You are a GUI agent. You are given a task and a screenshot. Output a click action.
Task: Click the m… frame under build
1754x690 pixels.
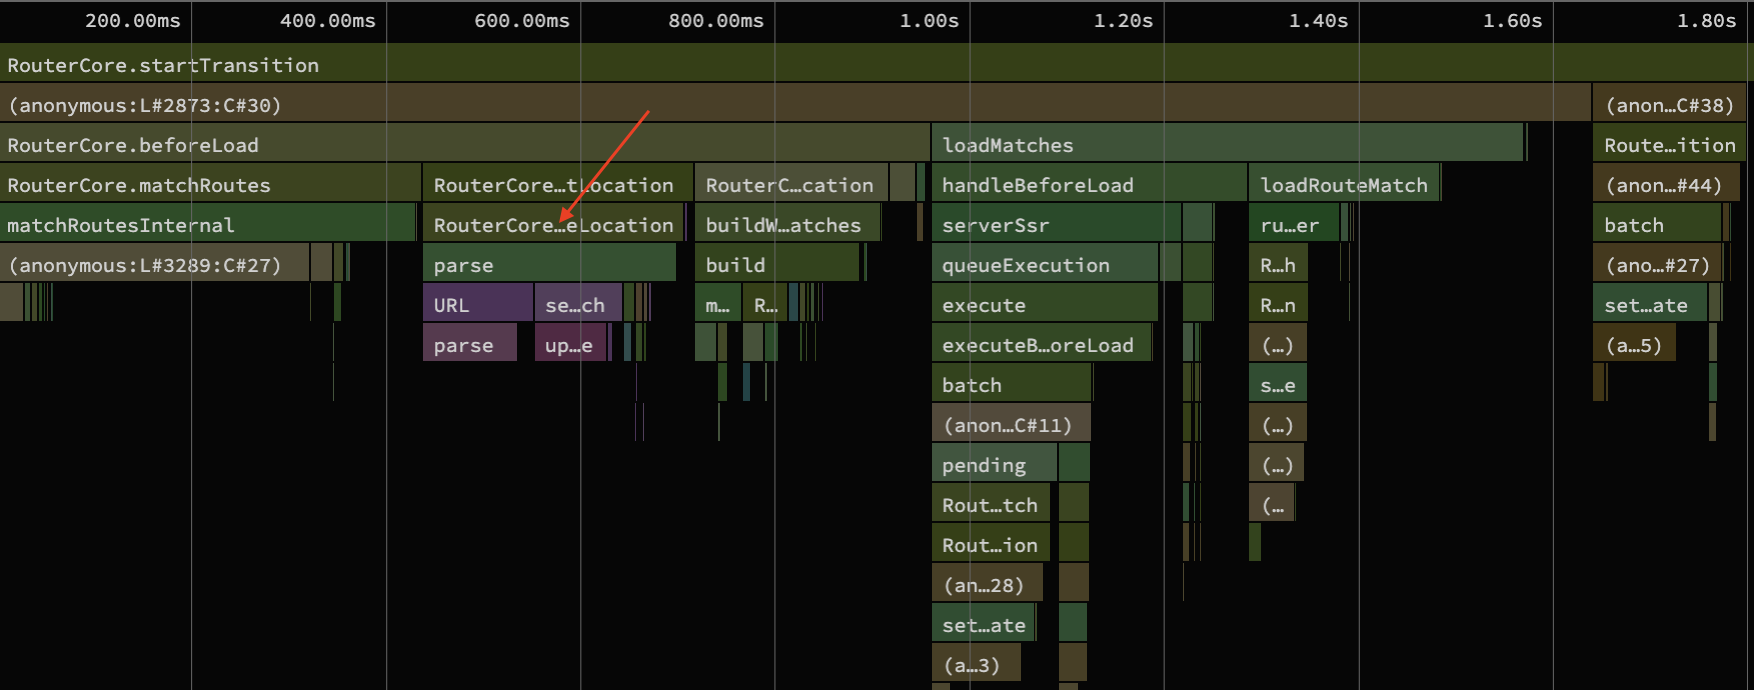(718, 304)
